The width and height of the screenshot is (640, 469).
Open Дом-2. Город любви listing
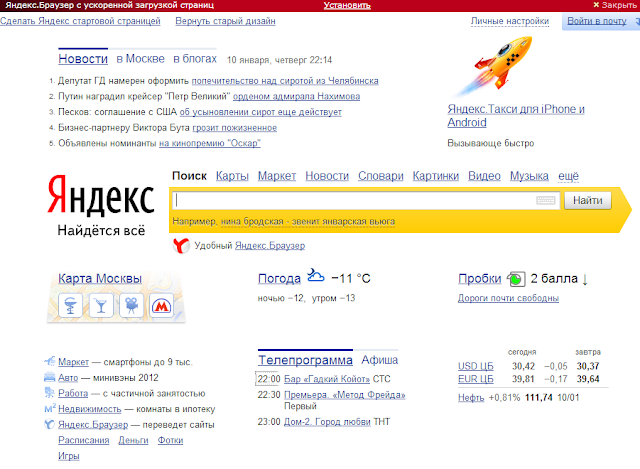click(327, 422)
